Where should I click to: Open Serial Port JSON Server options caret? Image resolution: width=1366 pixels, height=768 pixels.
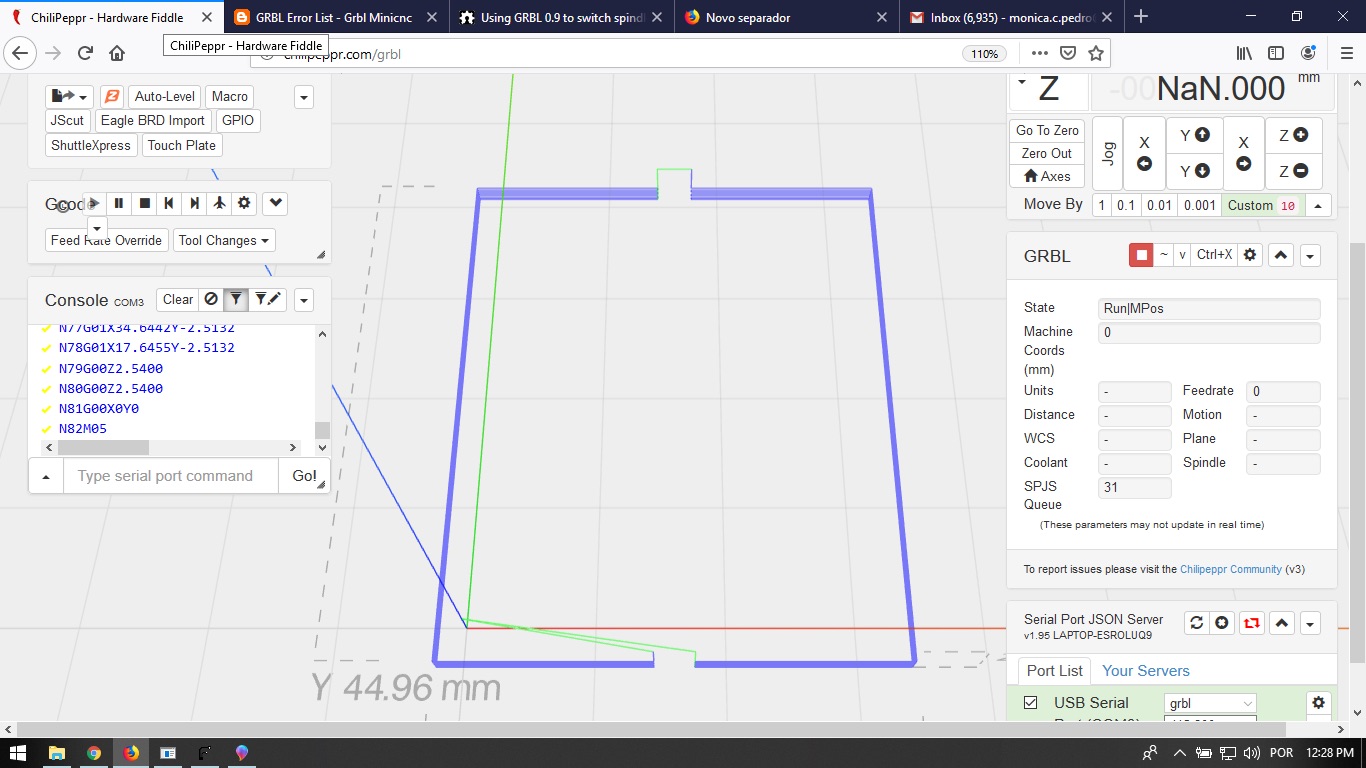click(x=1310, y=624)
